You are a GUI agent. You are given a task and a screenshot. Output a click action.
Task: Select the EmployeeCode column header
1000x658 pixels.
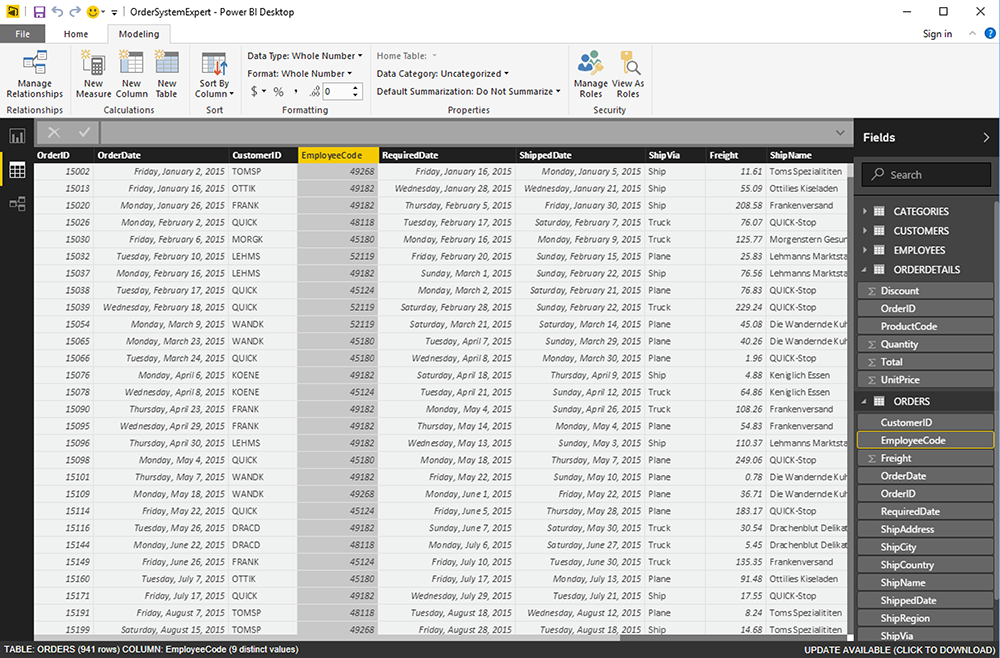click(x=338, y=155)
